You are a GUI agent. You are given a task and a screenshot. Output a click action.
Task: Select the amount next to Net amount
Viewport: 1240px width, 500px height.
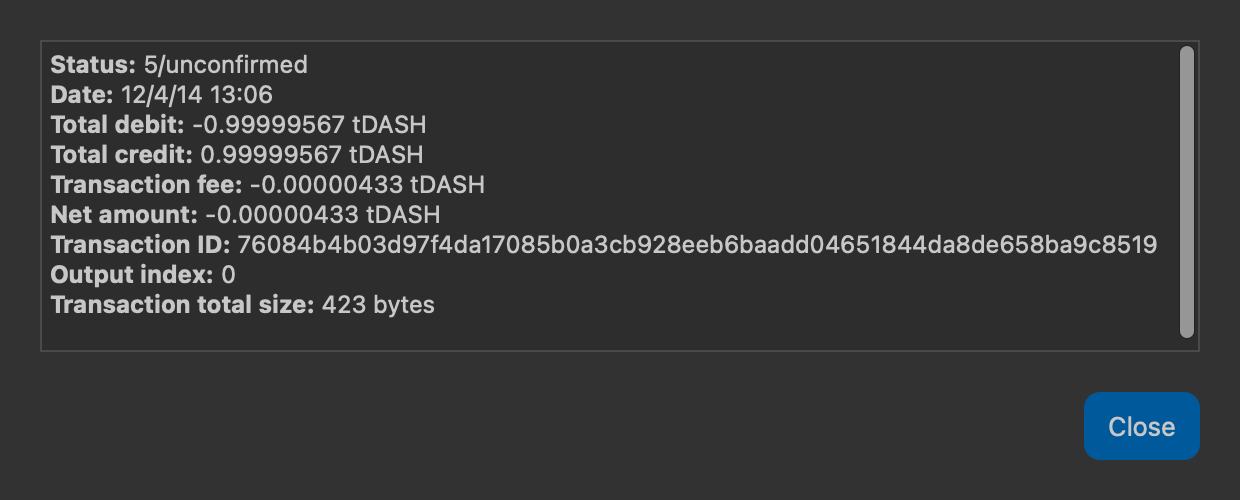pos(323,215)
